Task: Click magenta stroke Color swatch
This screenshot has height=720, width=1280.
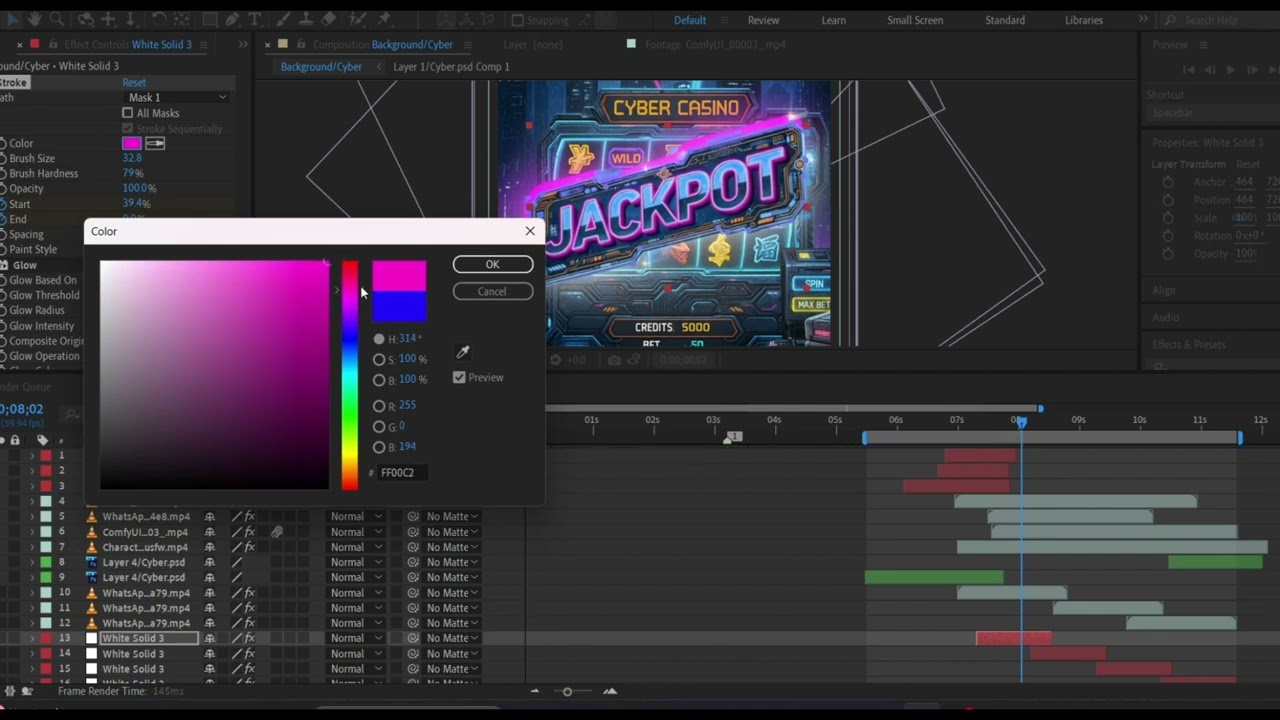Action: coord(132,143)
